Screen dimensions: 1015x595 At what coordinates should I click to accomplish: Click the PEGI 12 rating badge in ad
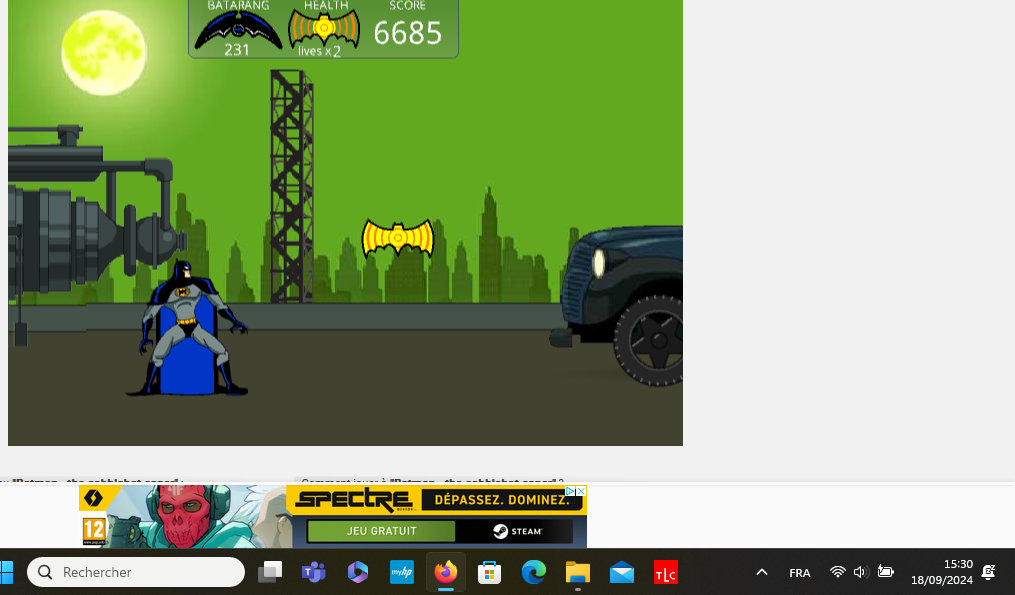tap(94, 532)
